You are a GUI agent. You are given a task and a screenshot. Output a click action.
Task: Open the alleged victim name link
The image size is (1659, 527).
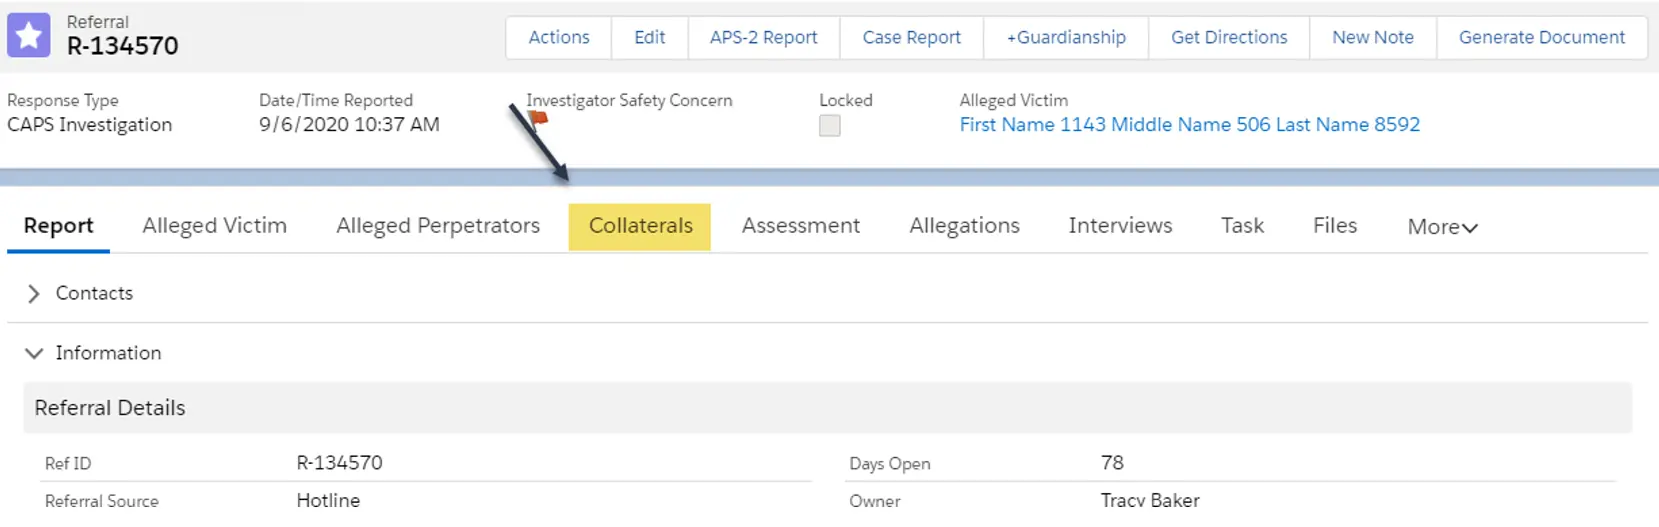[x=1190, y=125]
